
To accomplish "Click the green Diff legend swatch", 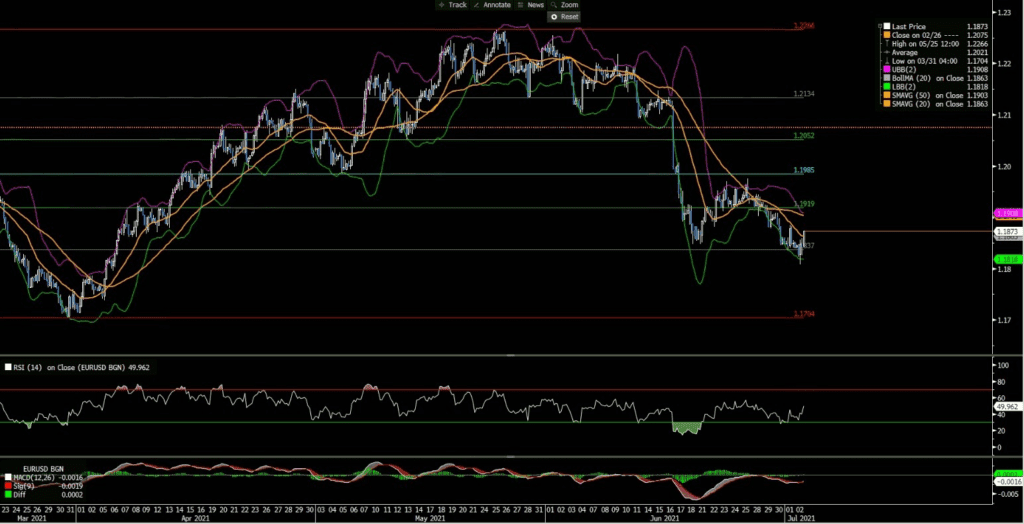I will click(8, 495).
